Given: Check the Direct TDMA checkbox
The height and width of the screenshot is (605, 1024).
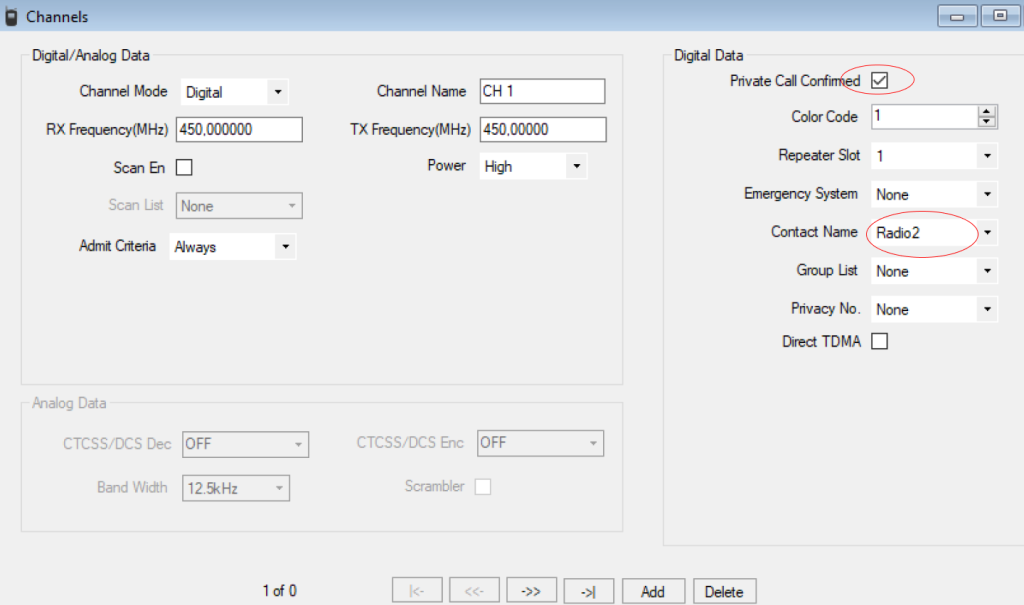Looking at the screenshot, I should [880, 342].
